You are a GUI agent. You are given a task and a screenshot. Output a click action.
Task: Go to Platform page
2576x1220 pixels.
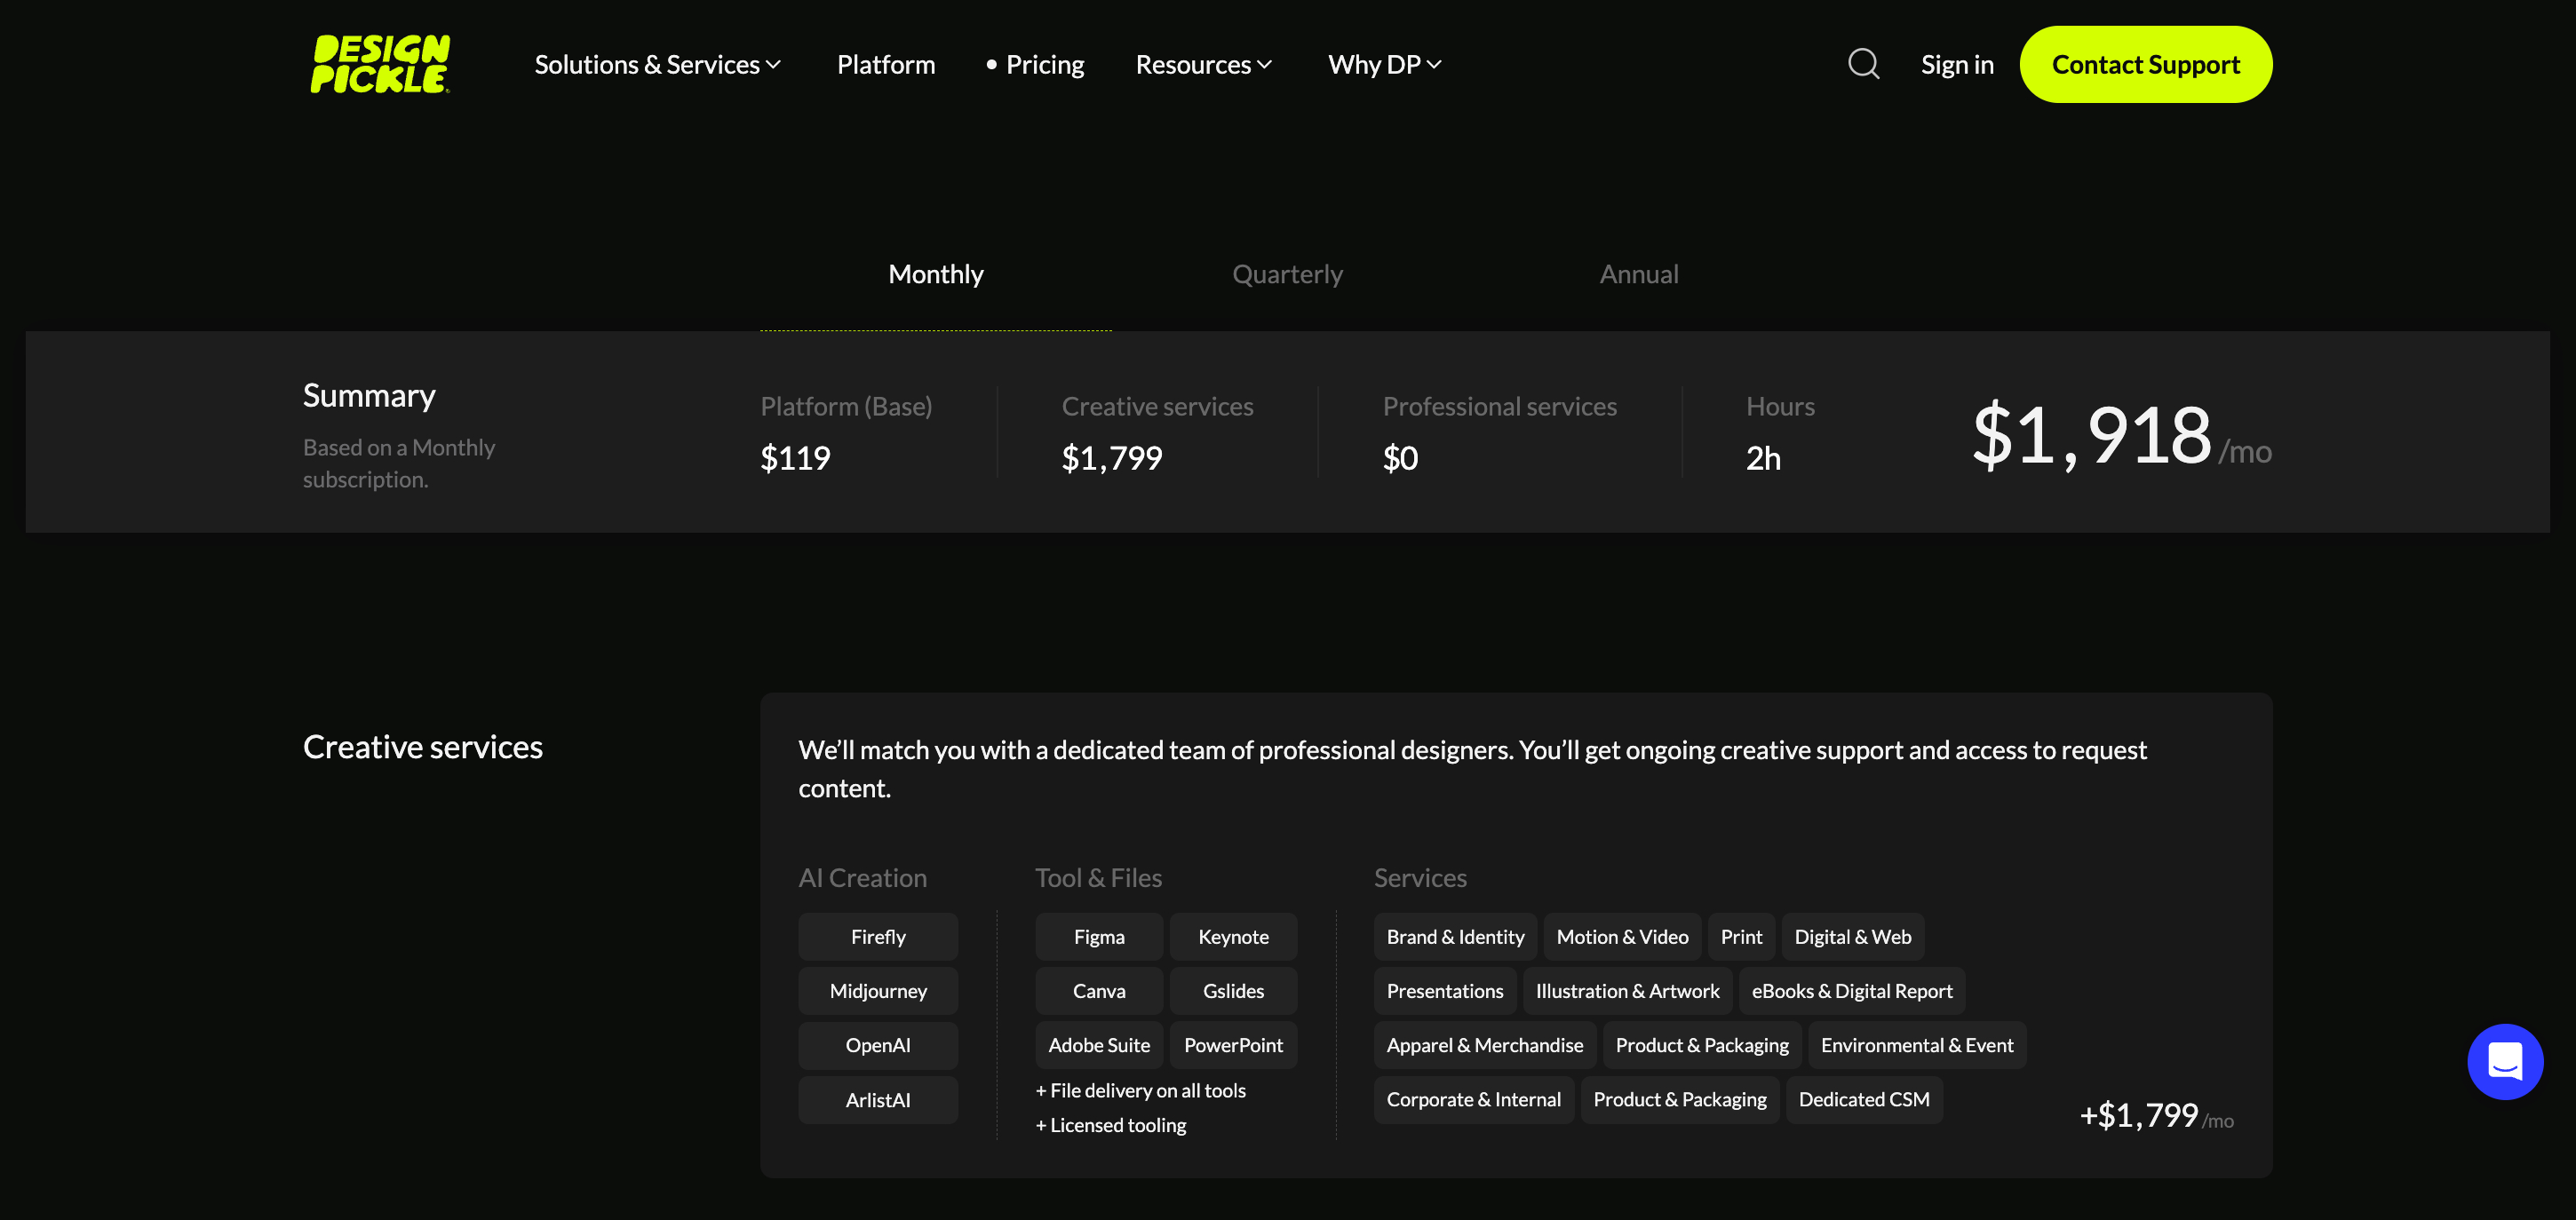885,65
